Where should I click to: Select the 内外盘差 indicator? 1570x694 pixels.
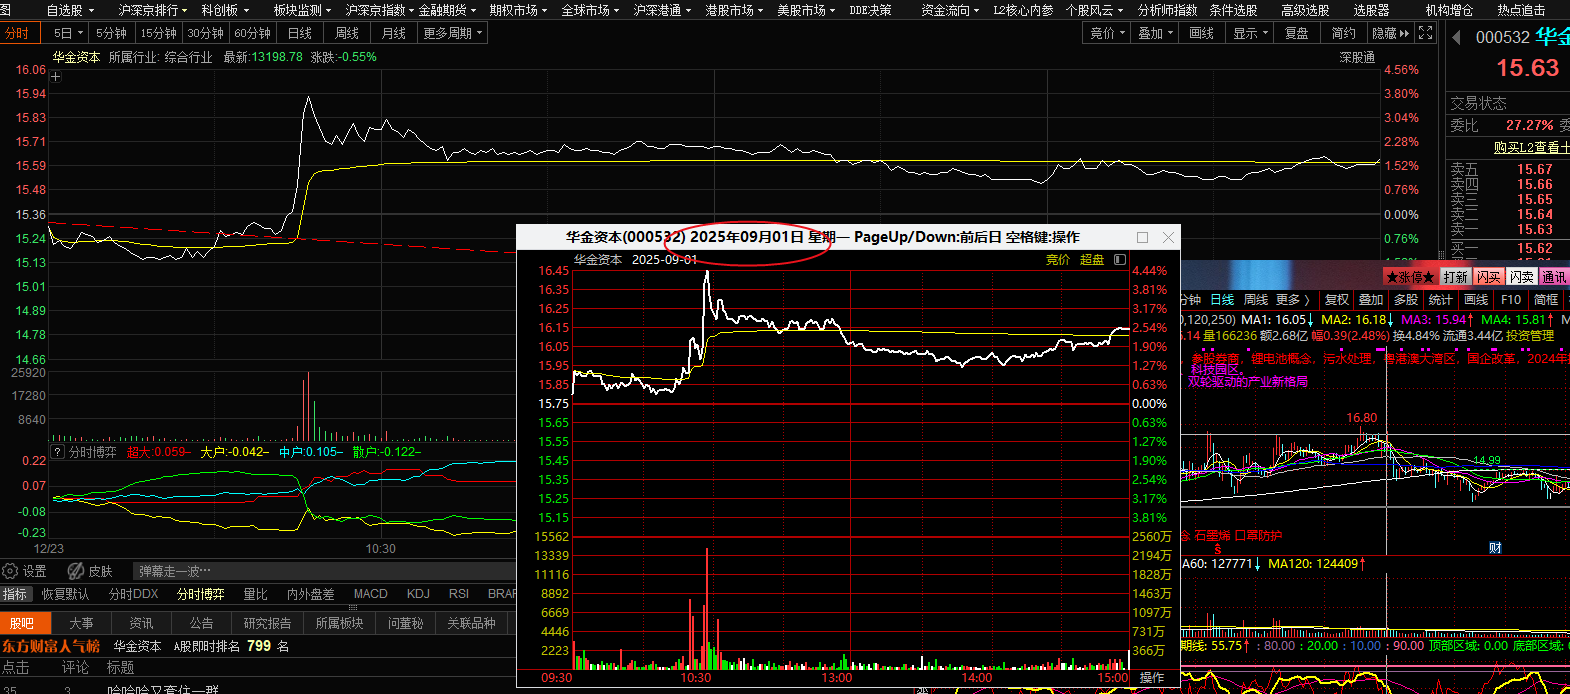[x=311, y=594]
